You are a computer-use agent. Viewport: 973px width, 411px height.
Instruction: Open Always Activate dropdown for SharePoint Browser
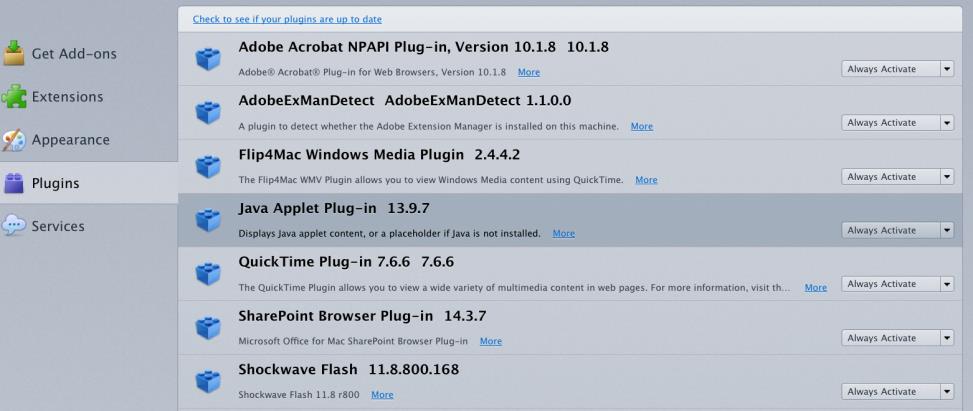pos(897,338)
